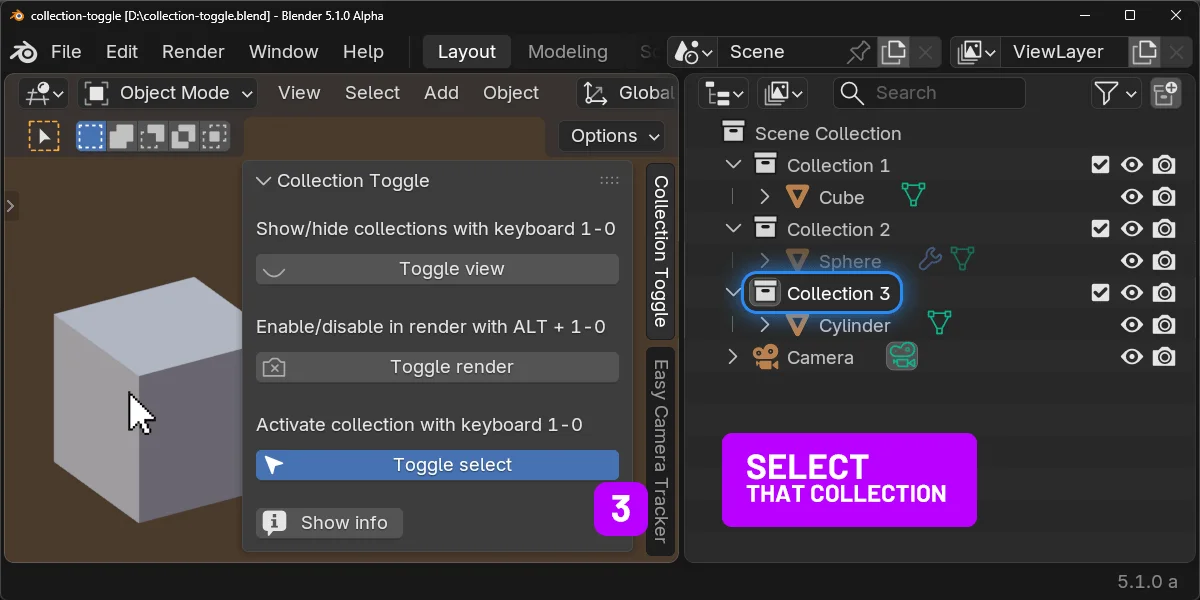This screenshot has width=1200, height=600.
Task: Switch to the Modeling workspace tab
Action: coord(567,51)
